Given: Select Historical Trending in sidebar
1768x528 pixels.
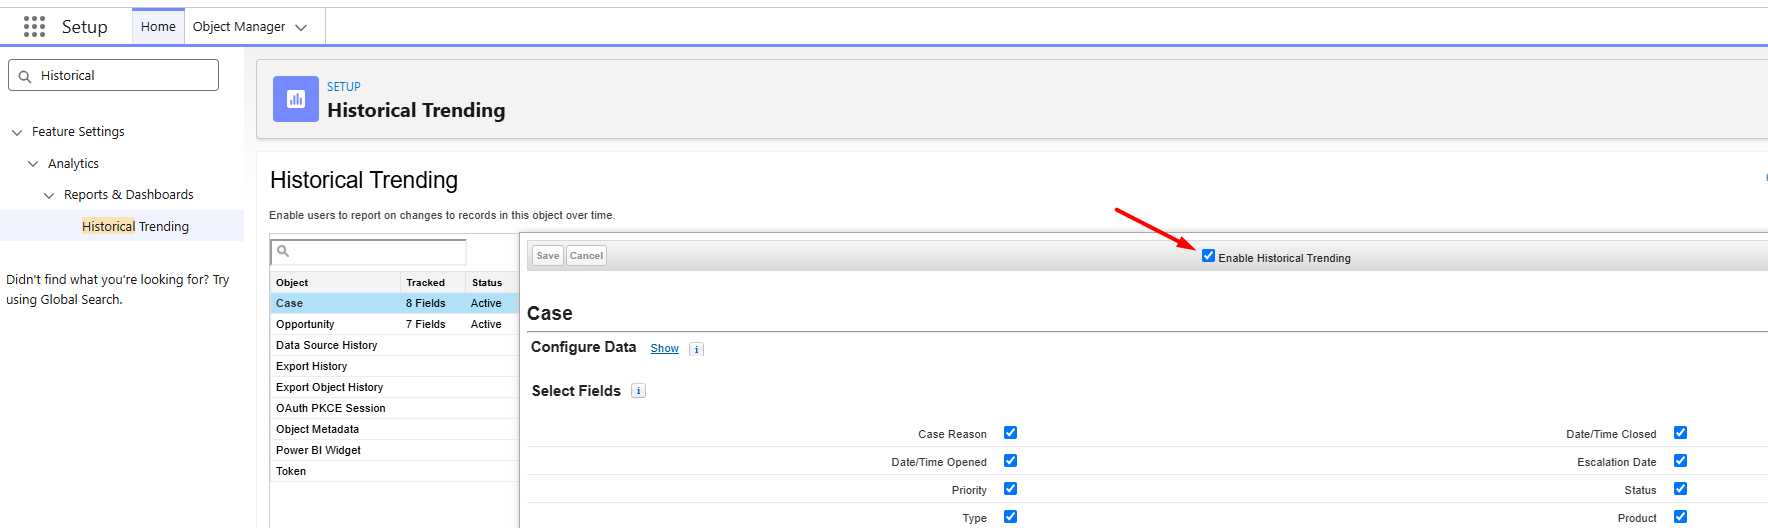Looking at the screenshot, I should pos(135,226).
